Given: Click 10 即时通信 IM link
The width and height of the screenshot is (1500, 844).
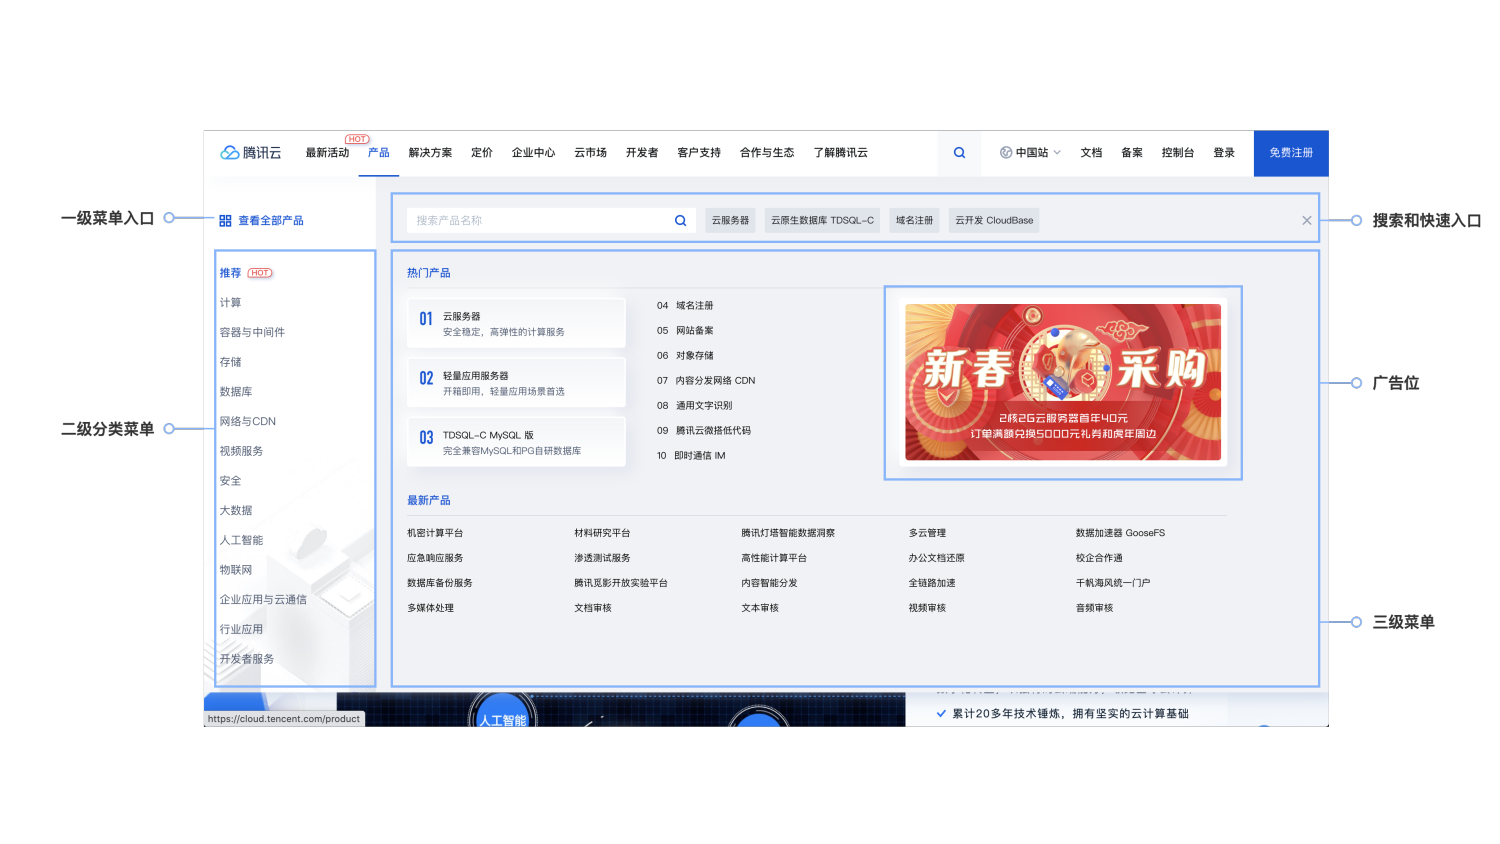Looking at the screenshot, I should [x=691, y=456].
